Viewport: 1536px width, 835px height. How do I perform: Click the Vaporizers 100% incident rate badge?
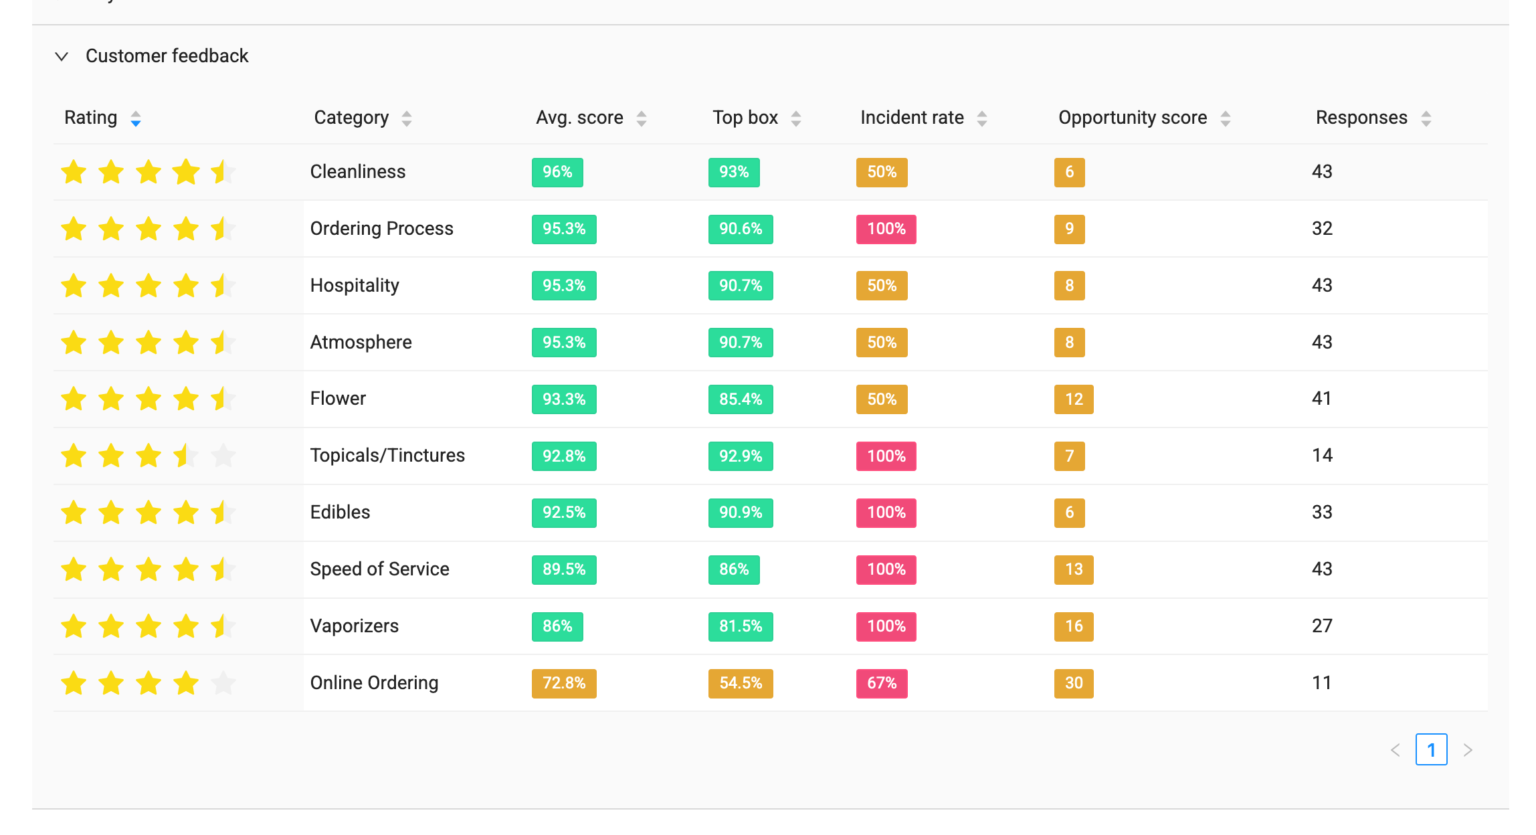pyautogui.click(x=886, y=627)
